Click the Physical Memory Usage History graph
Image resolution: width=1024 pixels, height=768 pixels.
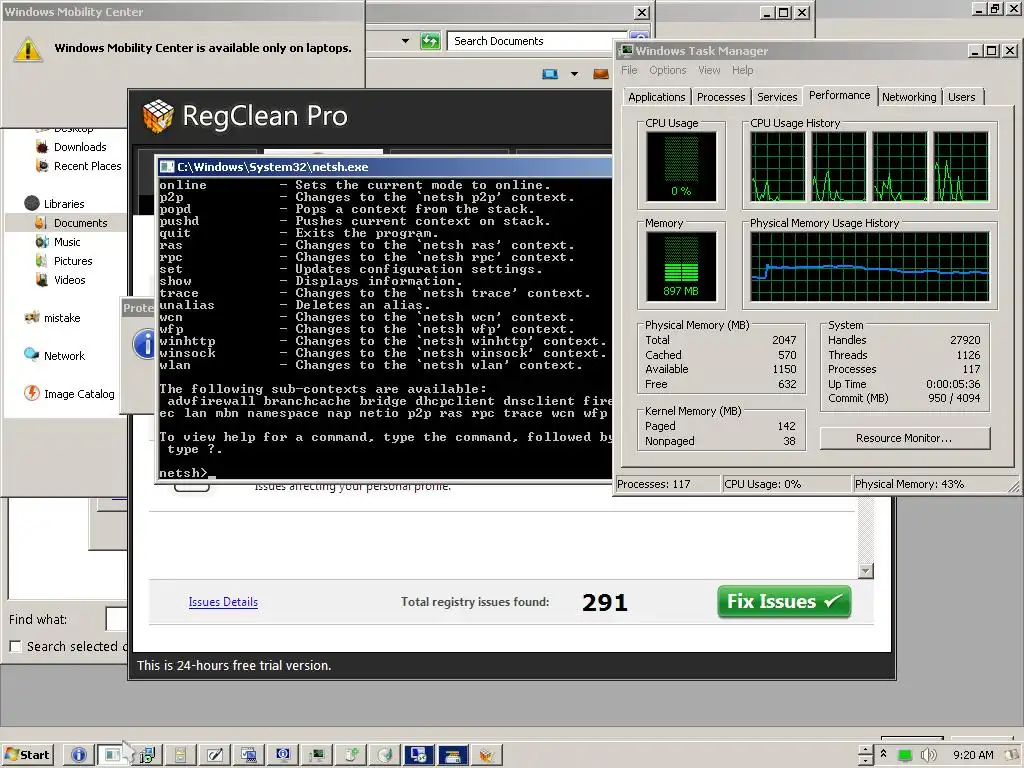[869, 266]
